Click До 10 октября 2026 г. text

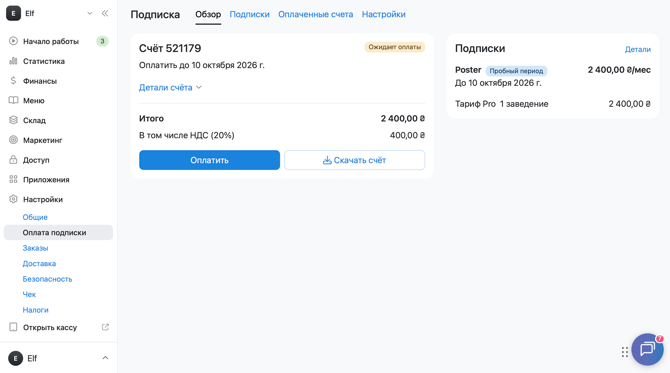(x=498, y=83)
